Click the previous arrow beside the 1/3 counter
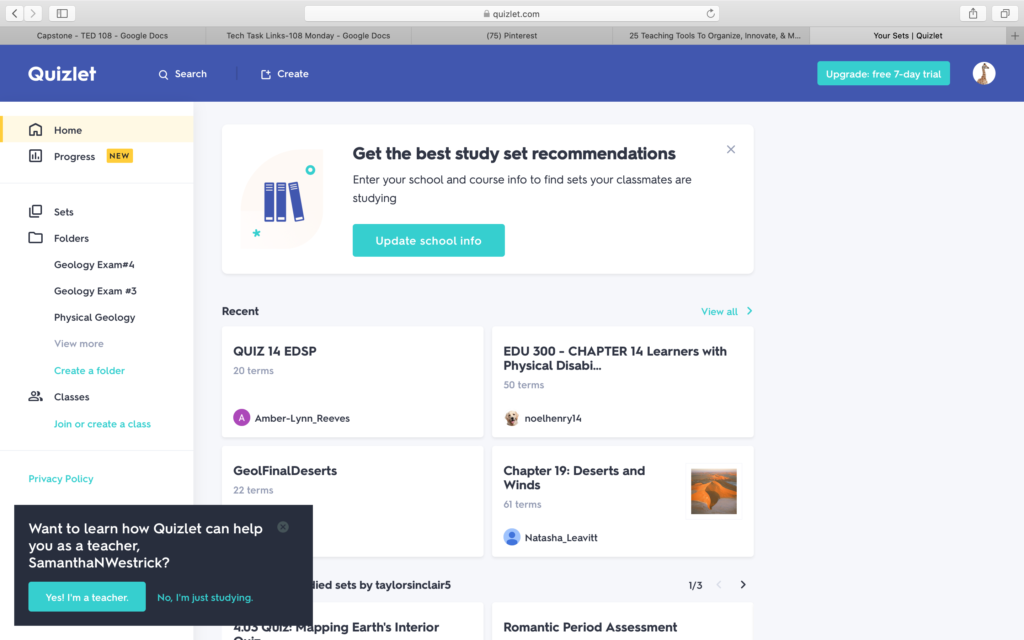Image resolution: width=1024 pixels, height=640 pixels. coord(719,585)
